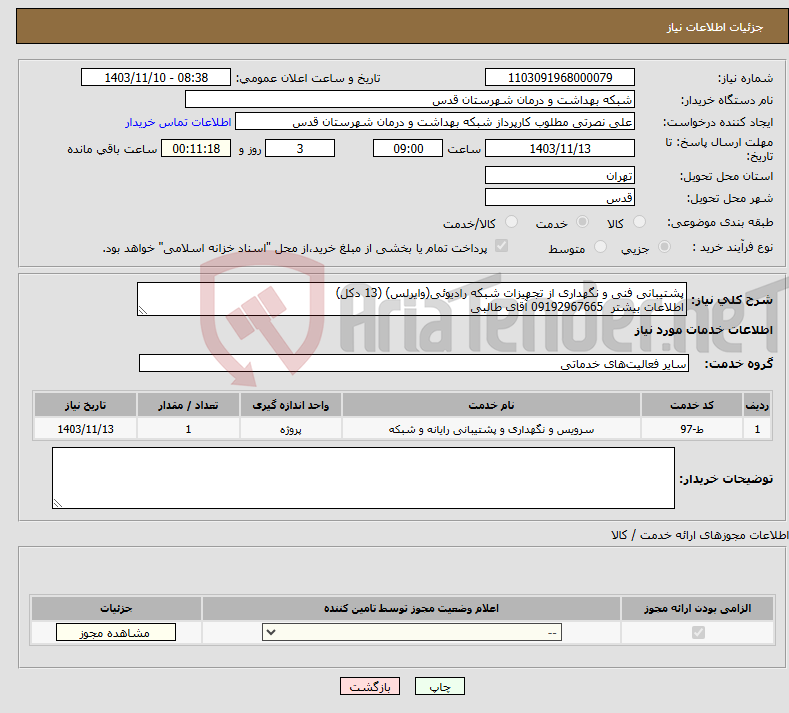Screen dimensions: 789x713
Task: Click the کد خدمت column header
Action: (x=692, y=405)
